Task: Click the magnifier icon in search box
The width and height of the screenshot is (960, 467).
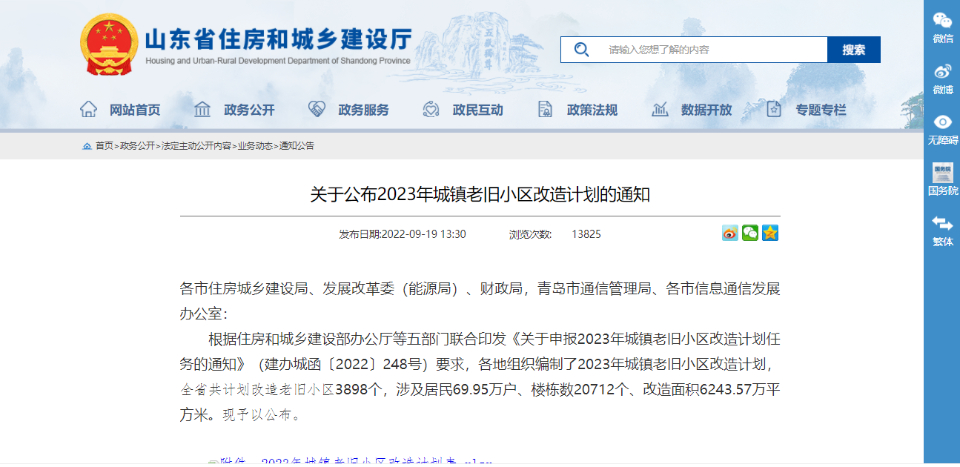Action: pyautogui.click(x=581, y=50)
